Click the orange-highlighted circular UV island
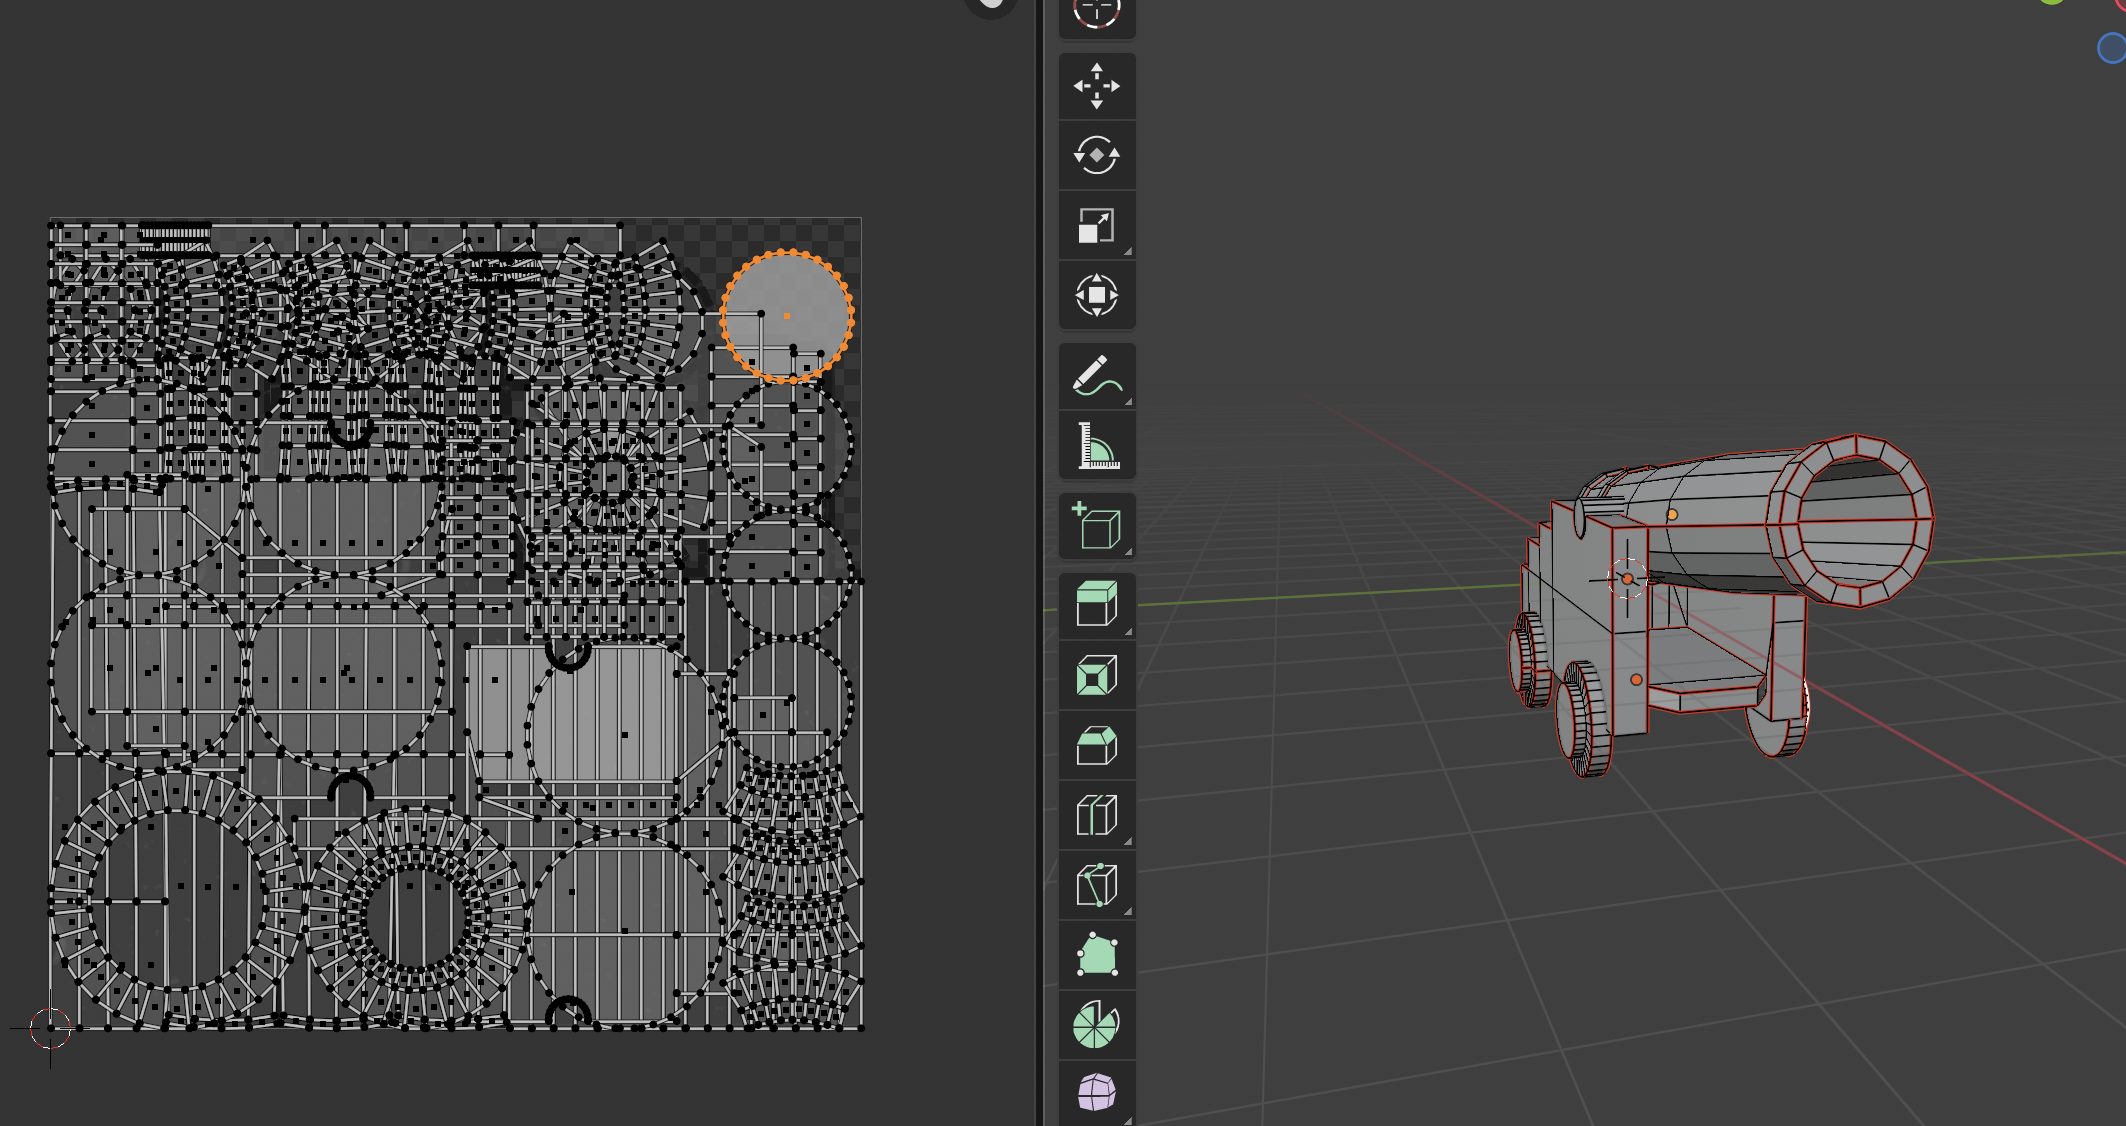The height and width of the screenshot is (1126, 2126). tap(787, 316)
